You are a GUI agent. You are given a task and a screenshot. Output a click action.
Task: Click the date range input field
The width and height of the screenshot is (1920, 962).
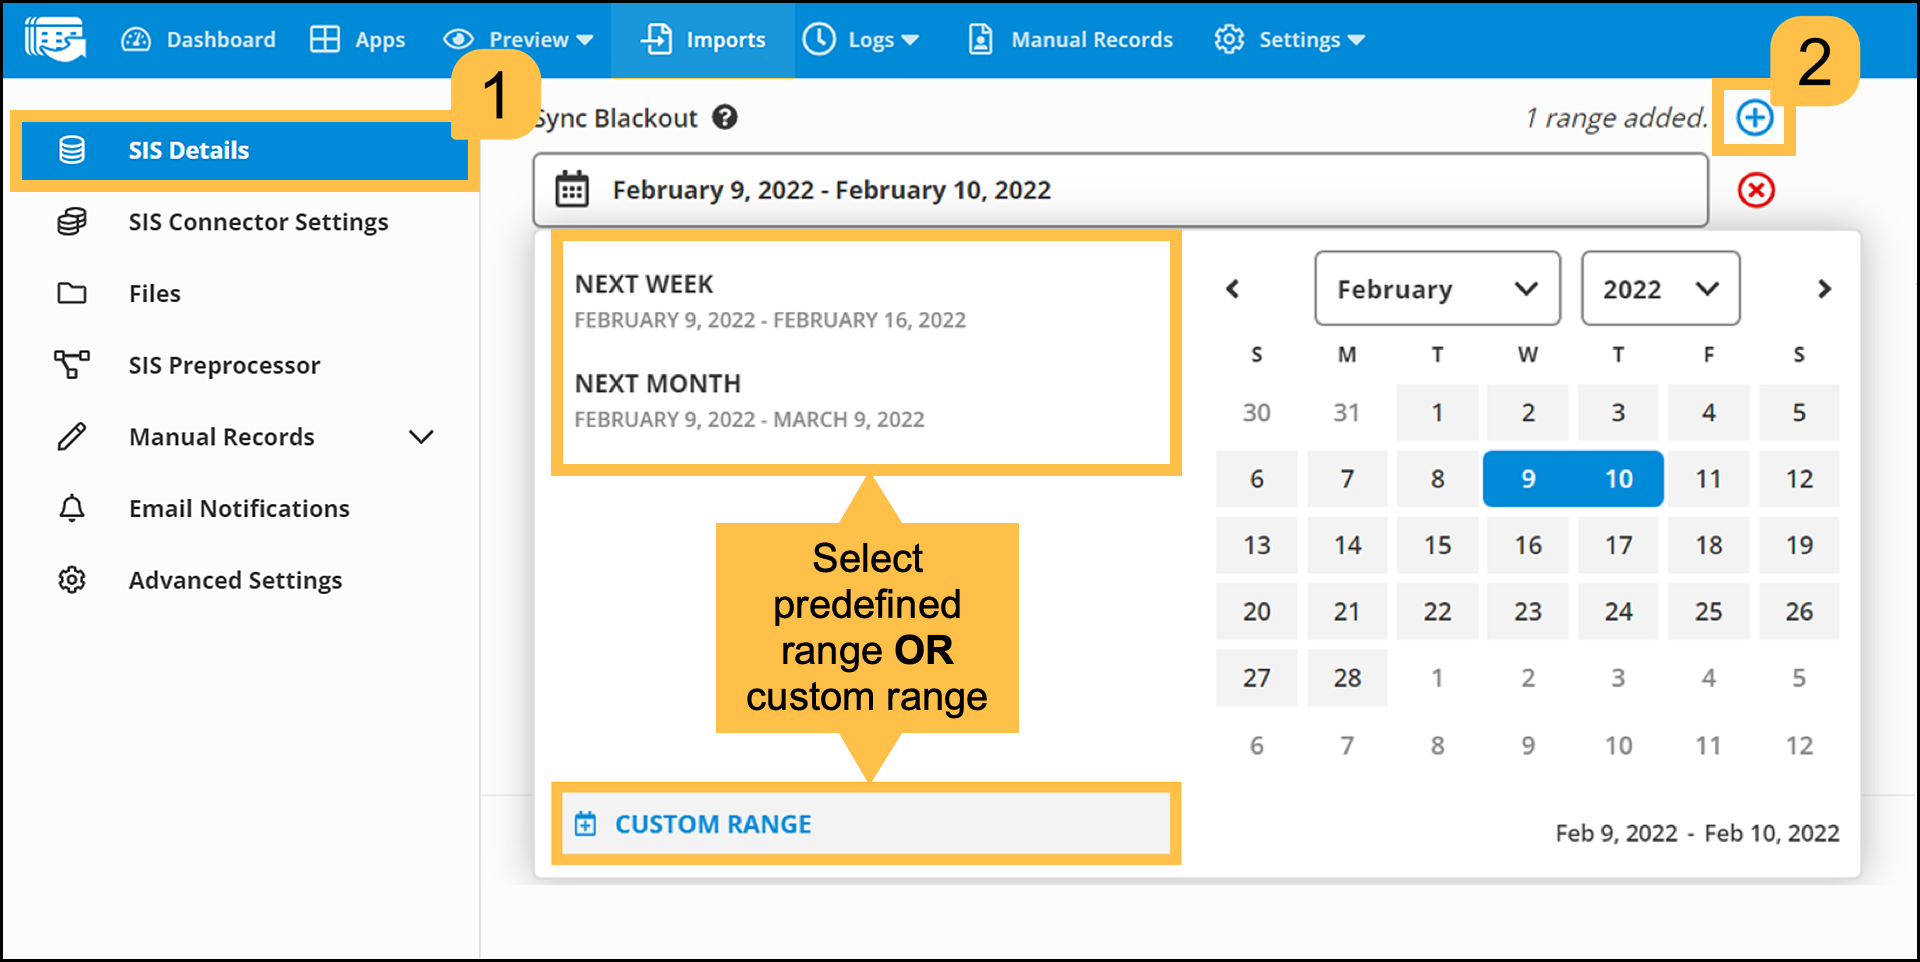click(x=1120, y=190)
